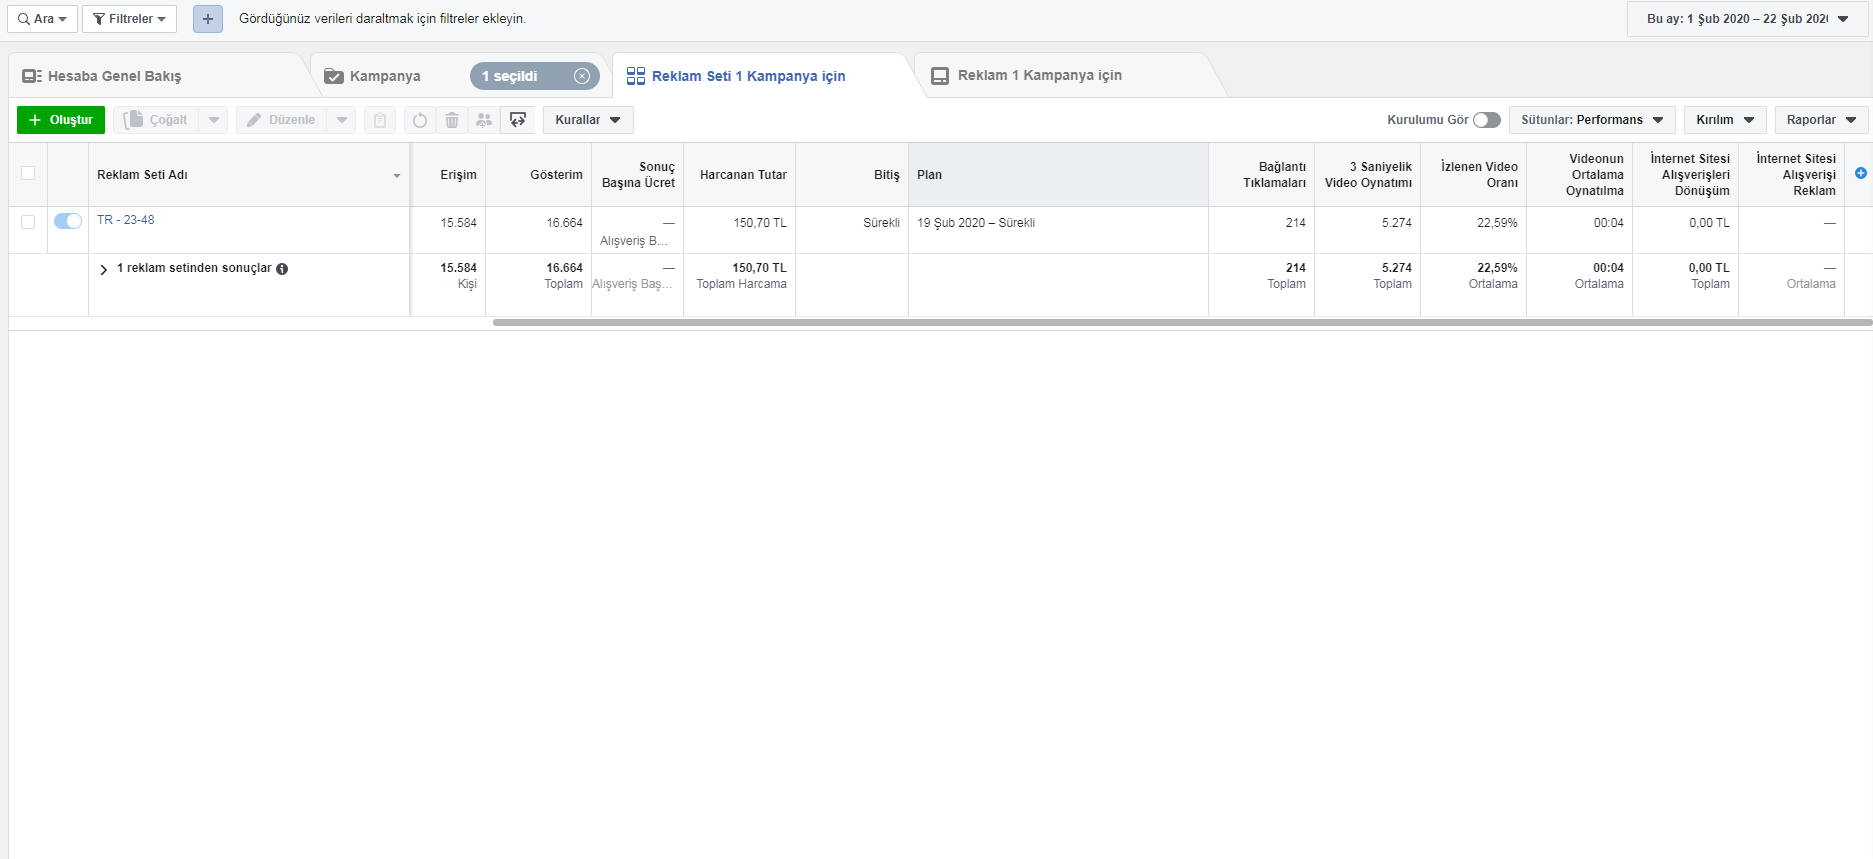Viewport: 1873px width, 859px height.
Task: Switch to Reklam 1 Kampanya için tab
Action: pos(1040,75)
